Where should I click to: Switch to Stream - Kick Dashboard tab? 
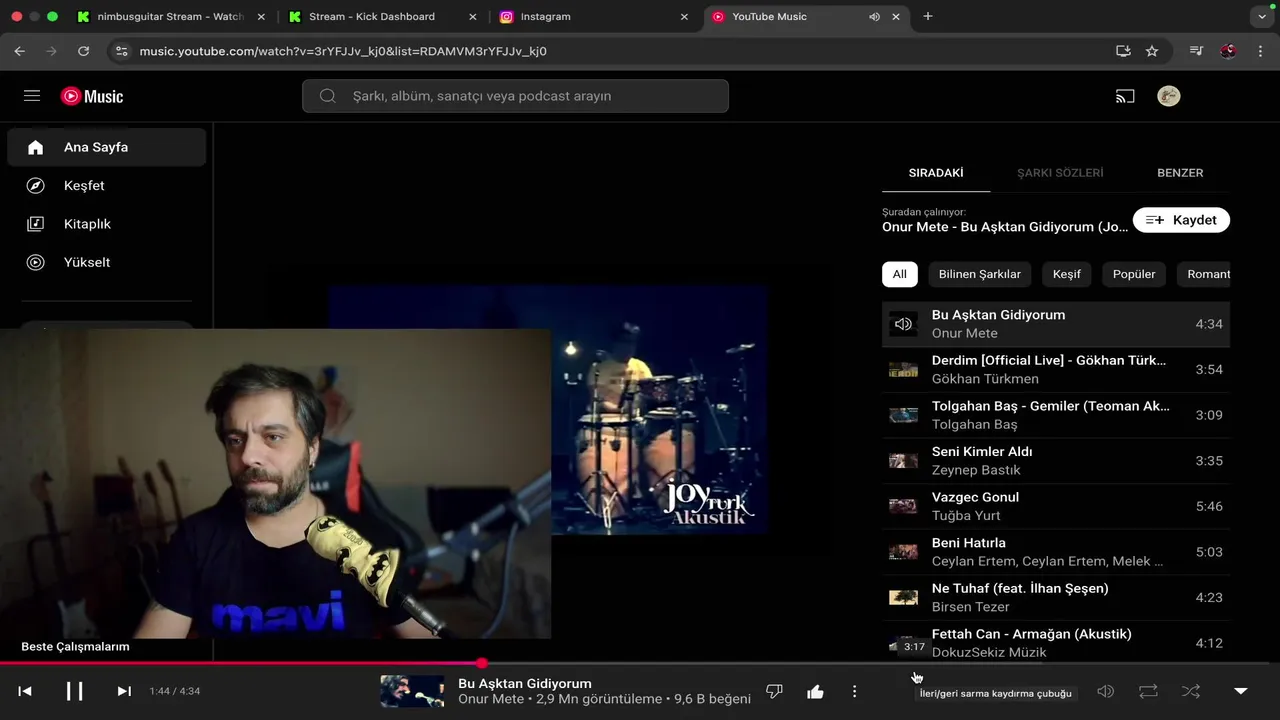pos(384,17)
